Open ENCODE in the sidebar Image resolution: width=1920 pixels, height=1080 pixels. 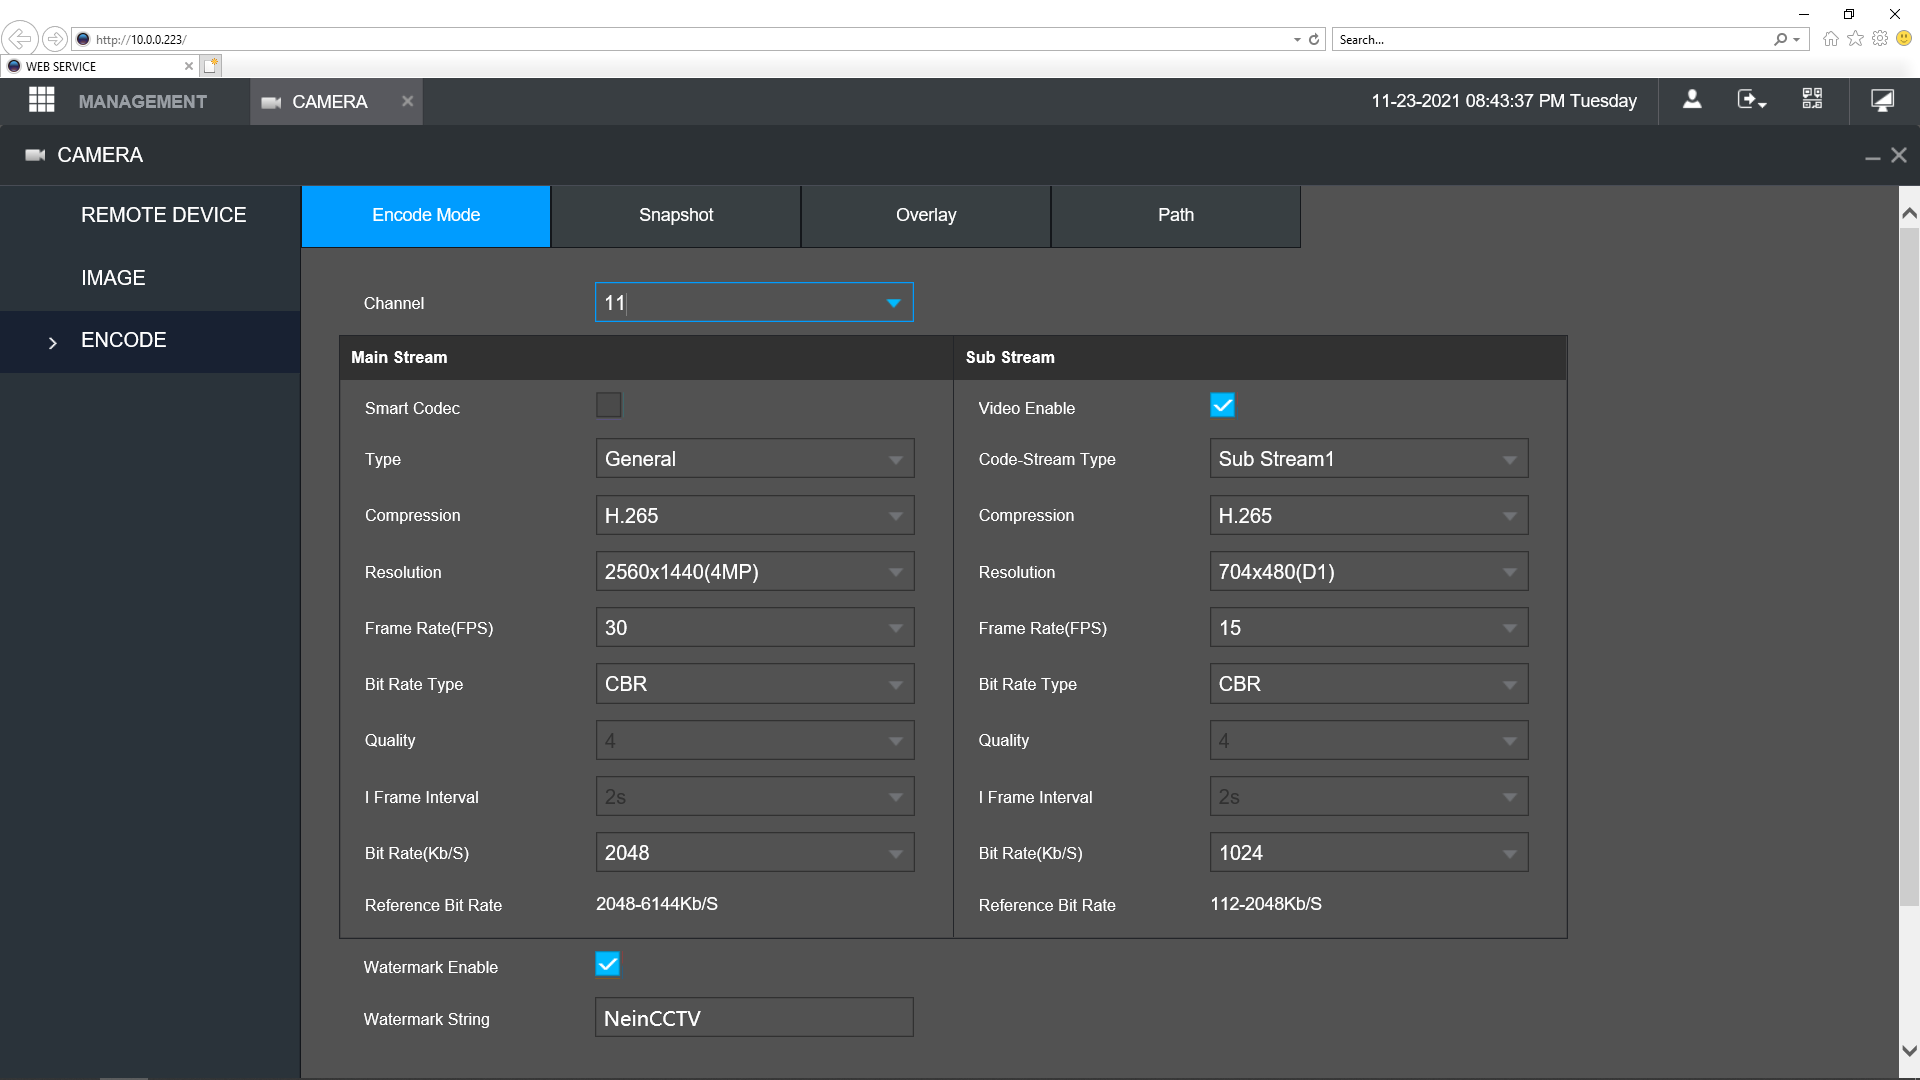(x=150, y=341)
